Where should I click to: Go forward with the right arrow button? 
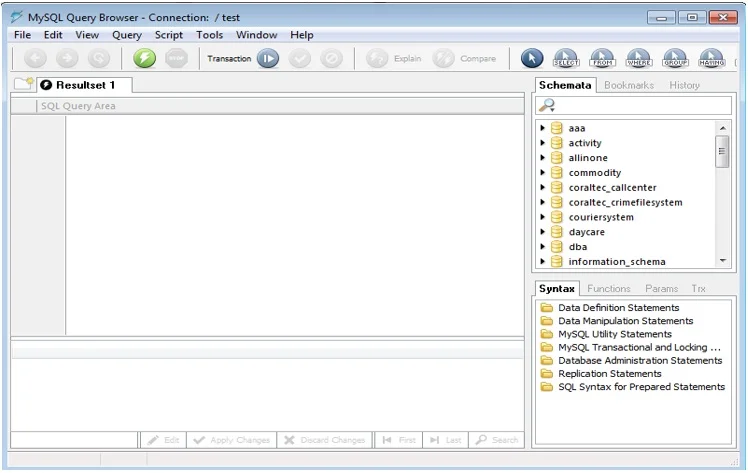67,59
